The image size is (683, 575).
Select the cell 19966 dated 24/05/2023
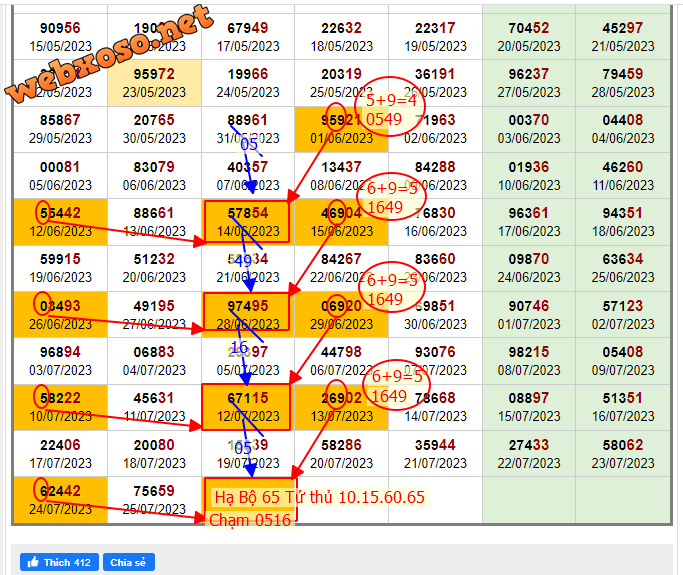click(248, 83)
